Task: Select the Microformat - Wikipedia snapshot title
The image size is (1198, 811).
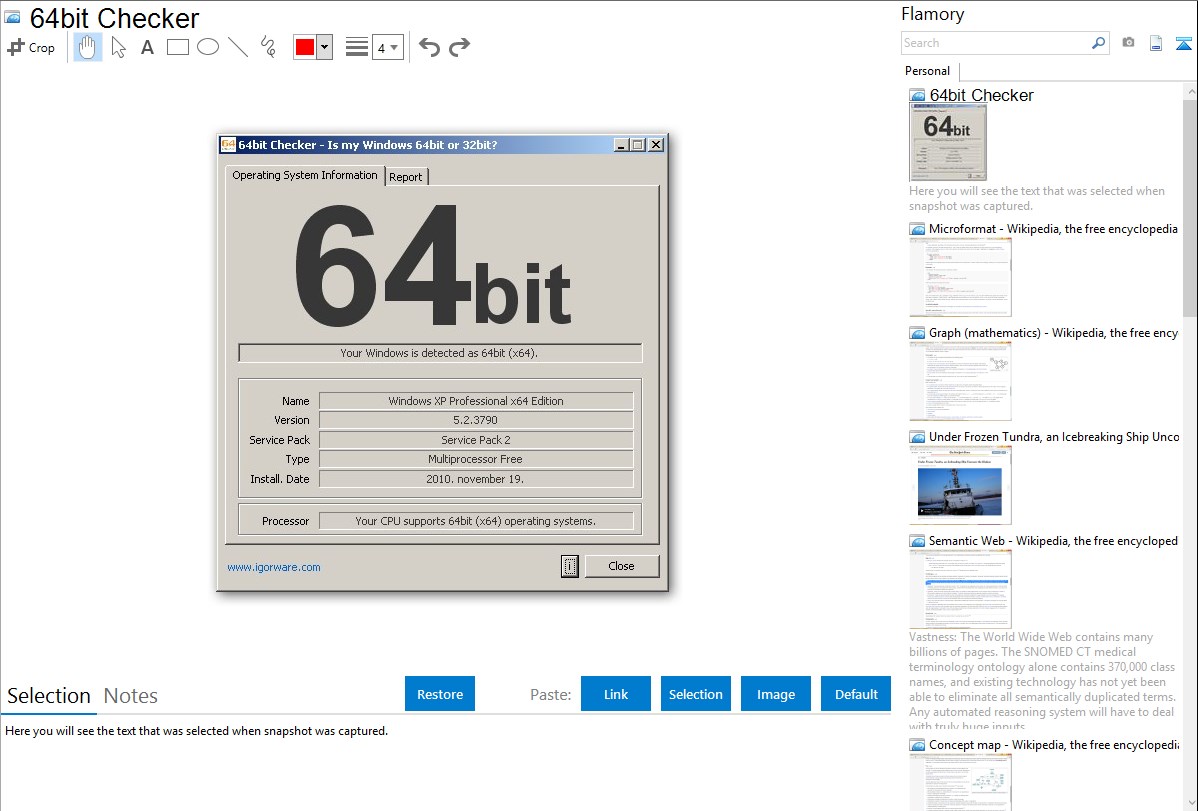Action: tap(1053, 229)
